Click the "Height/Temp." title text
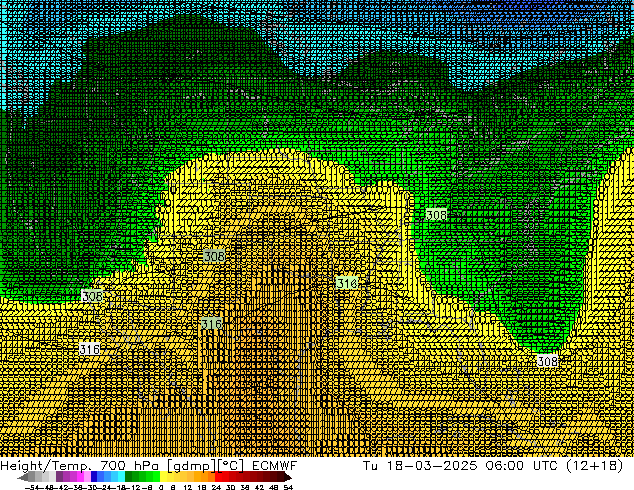Viewport: 634px width, 490px height. pos(45,466)
